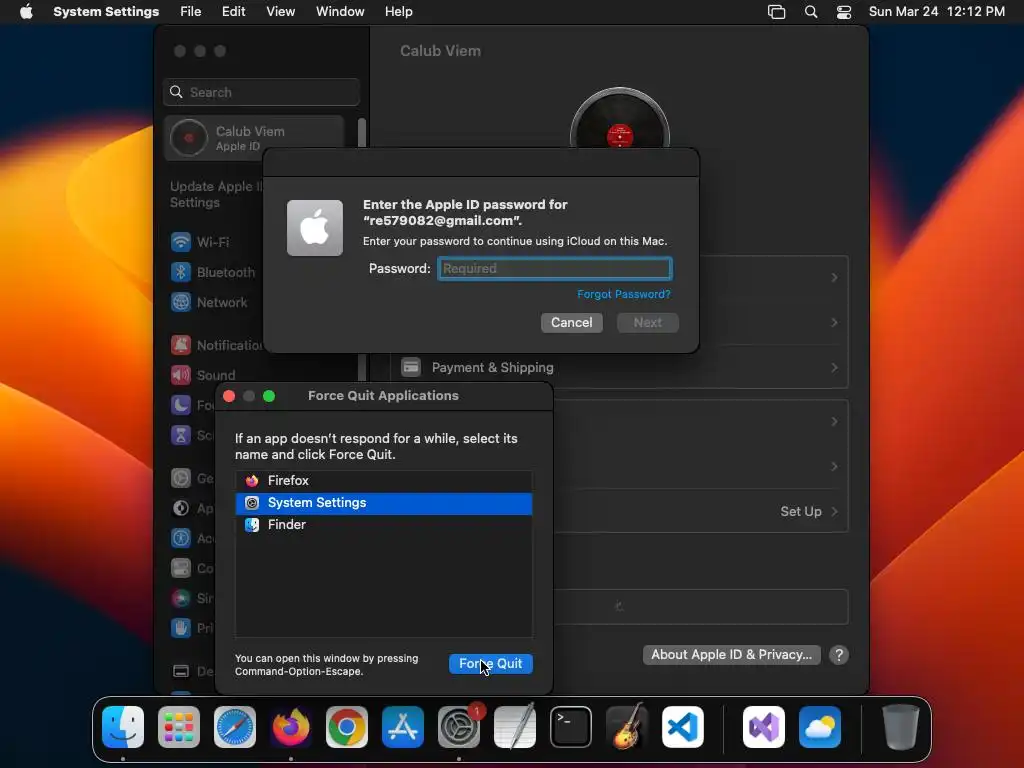Open Finder from the Dock
The width and height of the screenshot is (1024, 768).
point(123,727)
